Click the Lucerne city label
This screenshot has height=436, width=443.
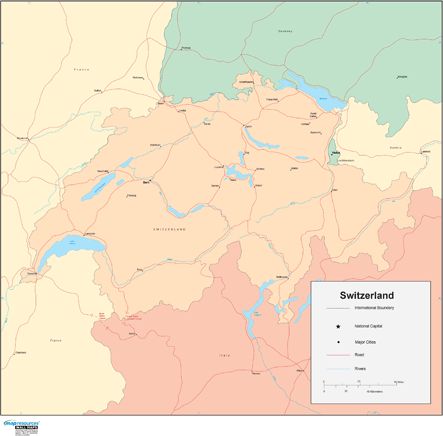coord(219,167)
